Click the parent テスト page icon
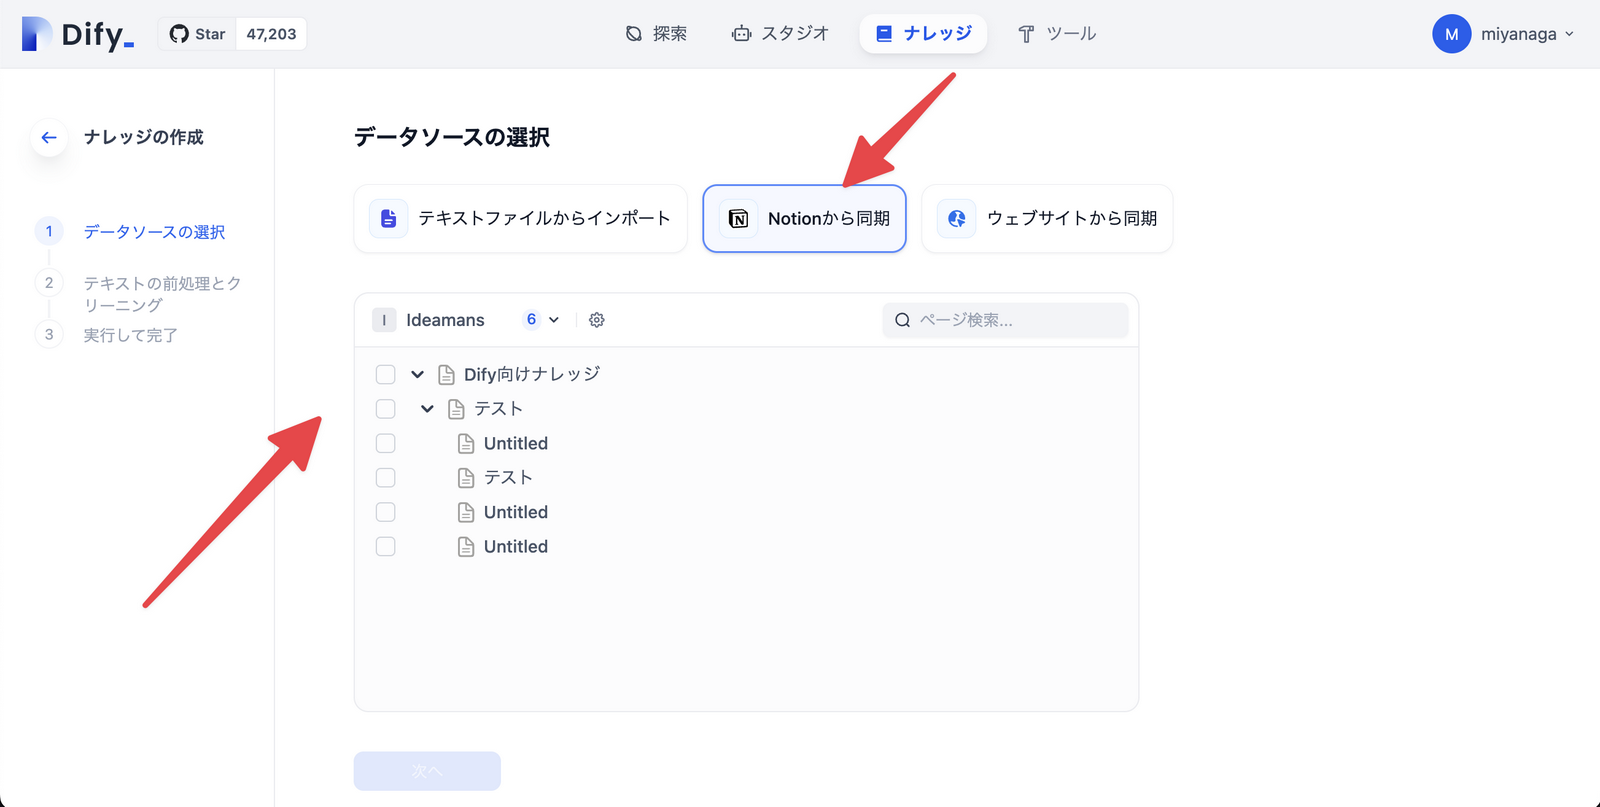The width and height of the screenshot is (1600, 807). (456, 409)
